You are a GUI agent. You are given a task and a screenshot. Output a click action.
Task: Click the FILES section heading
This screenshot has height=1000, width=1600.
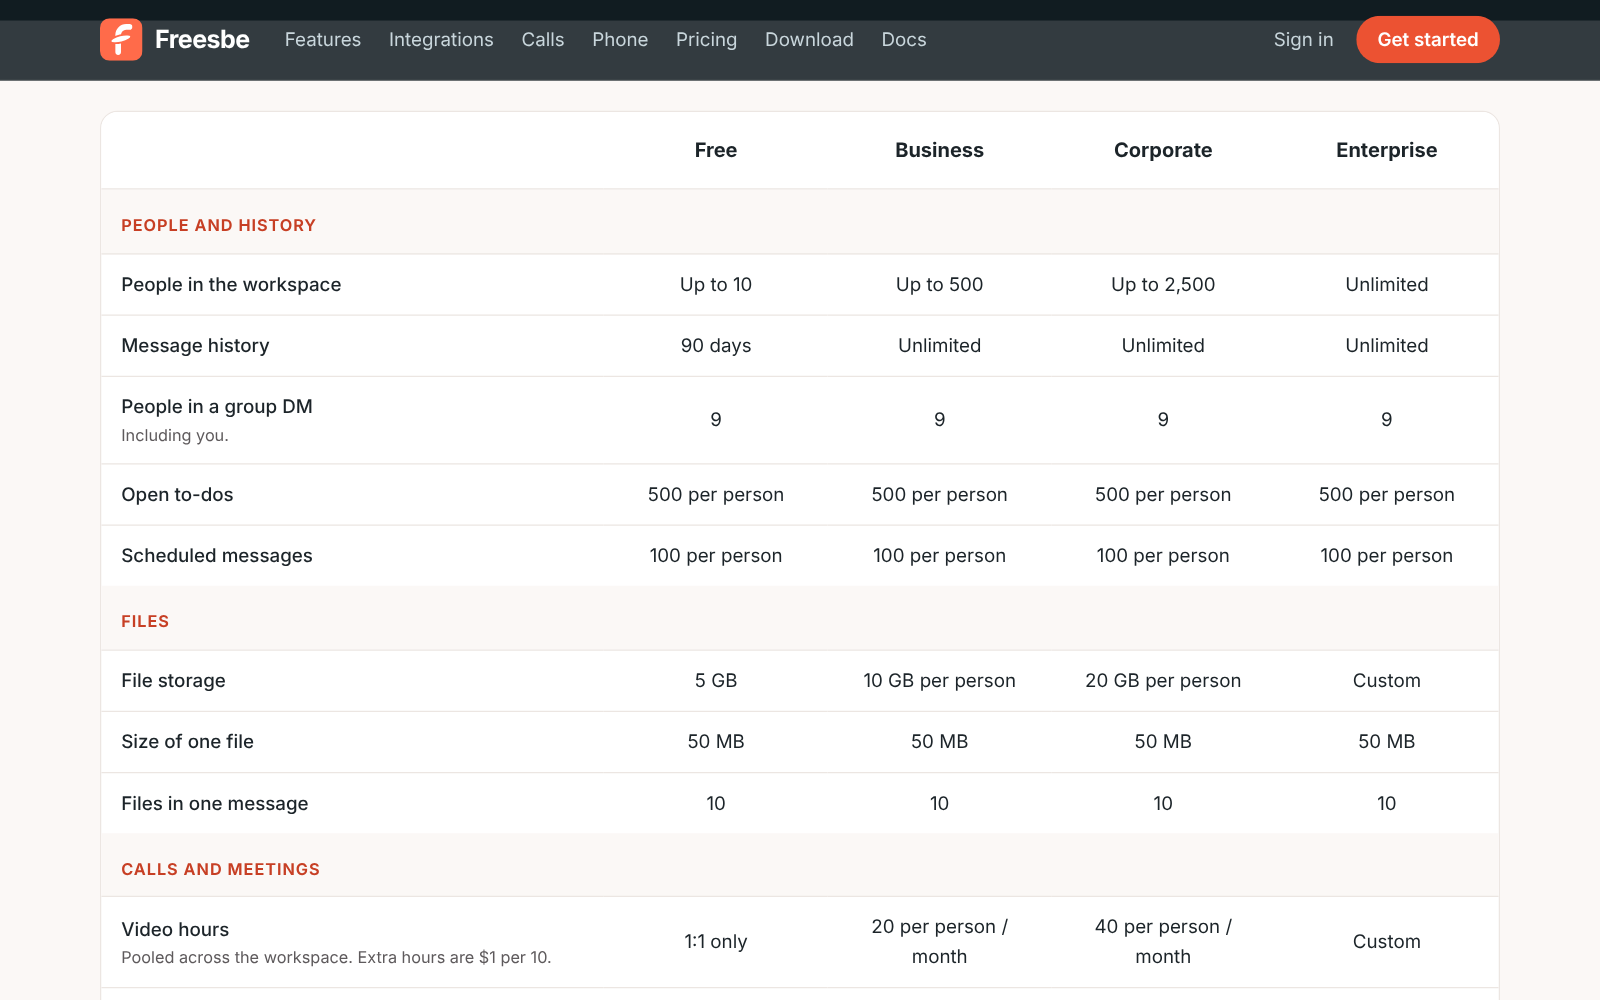tap(145, 622)
